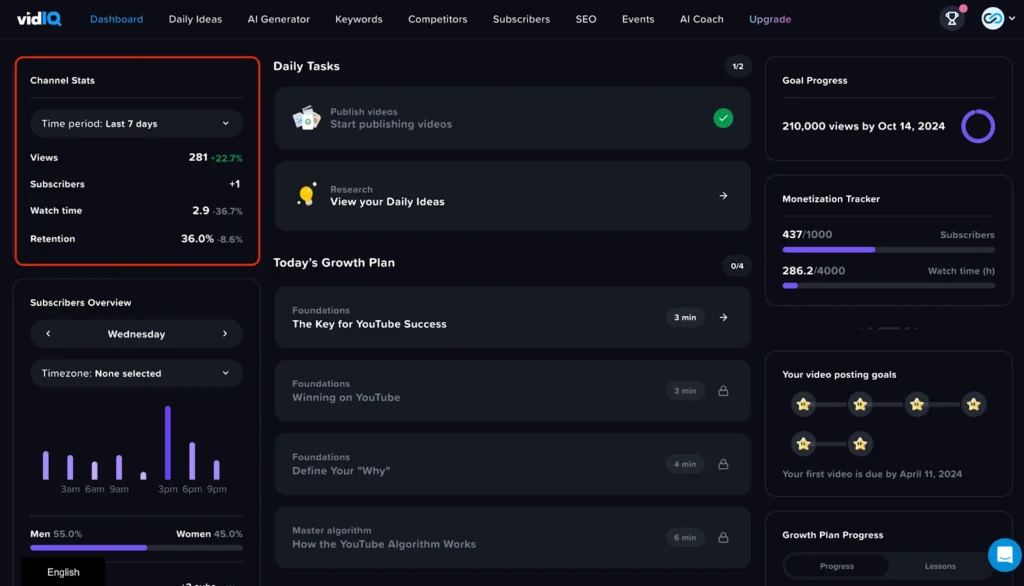
Task: Click the Goal Progress circular ring icon
Action: coord(978,126)
